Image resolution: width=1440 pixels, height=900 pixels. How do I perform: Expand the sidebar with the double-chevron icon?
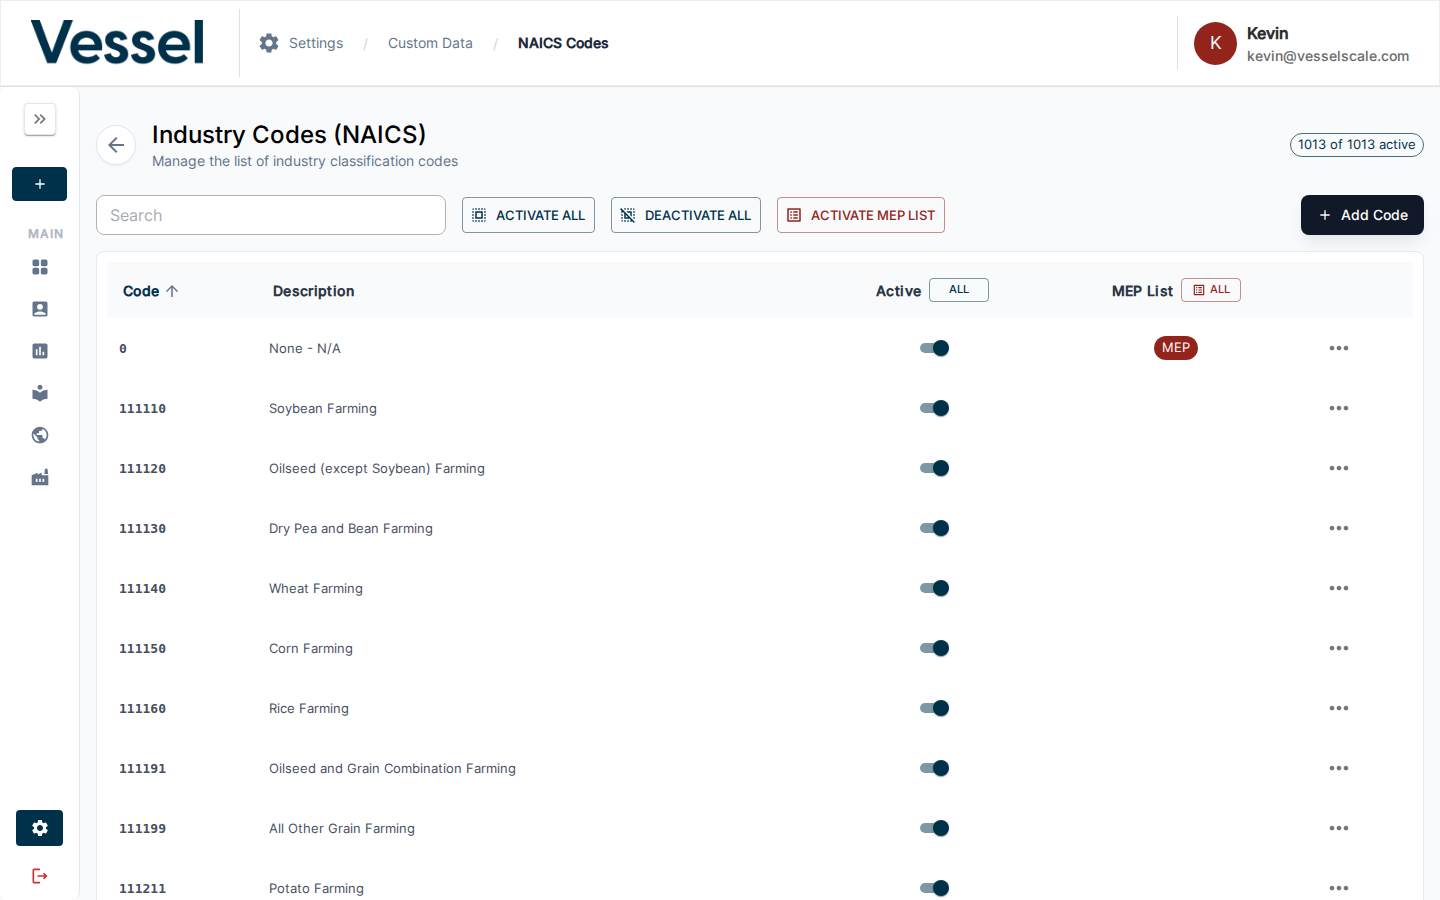(40, 119)
